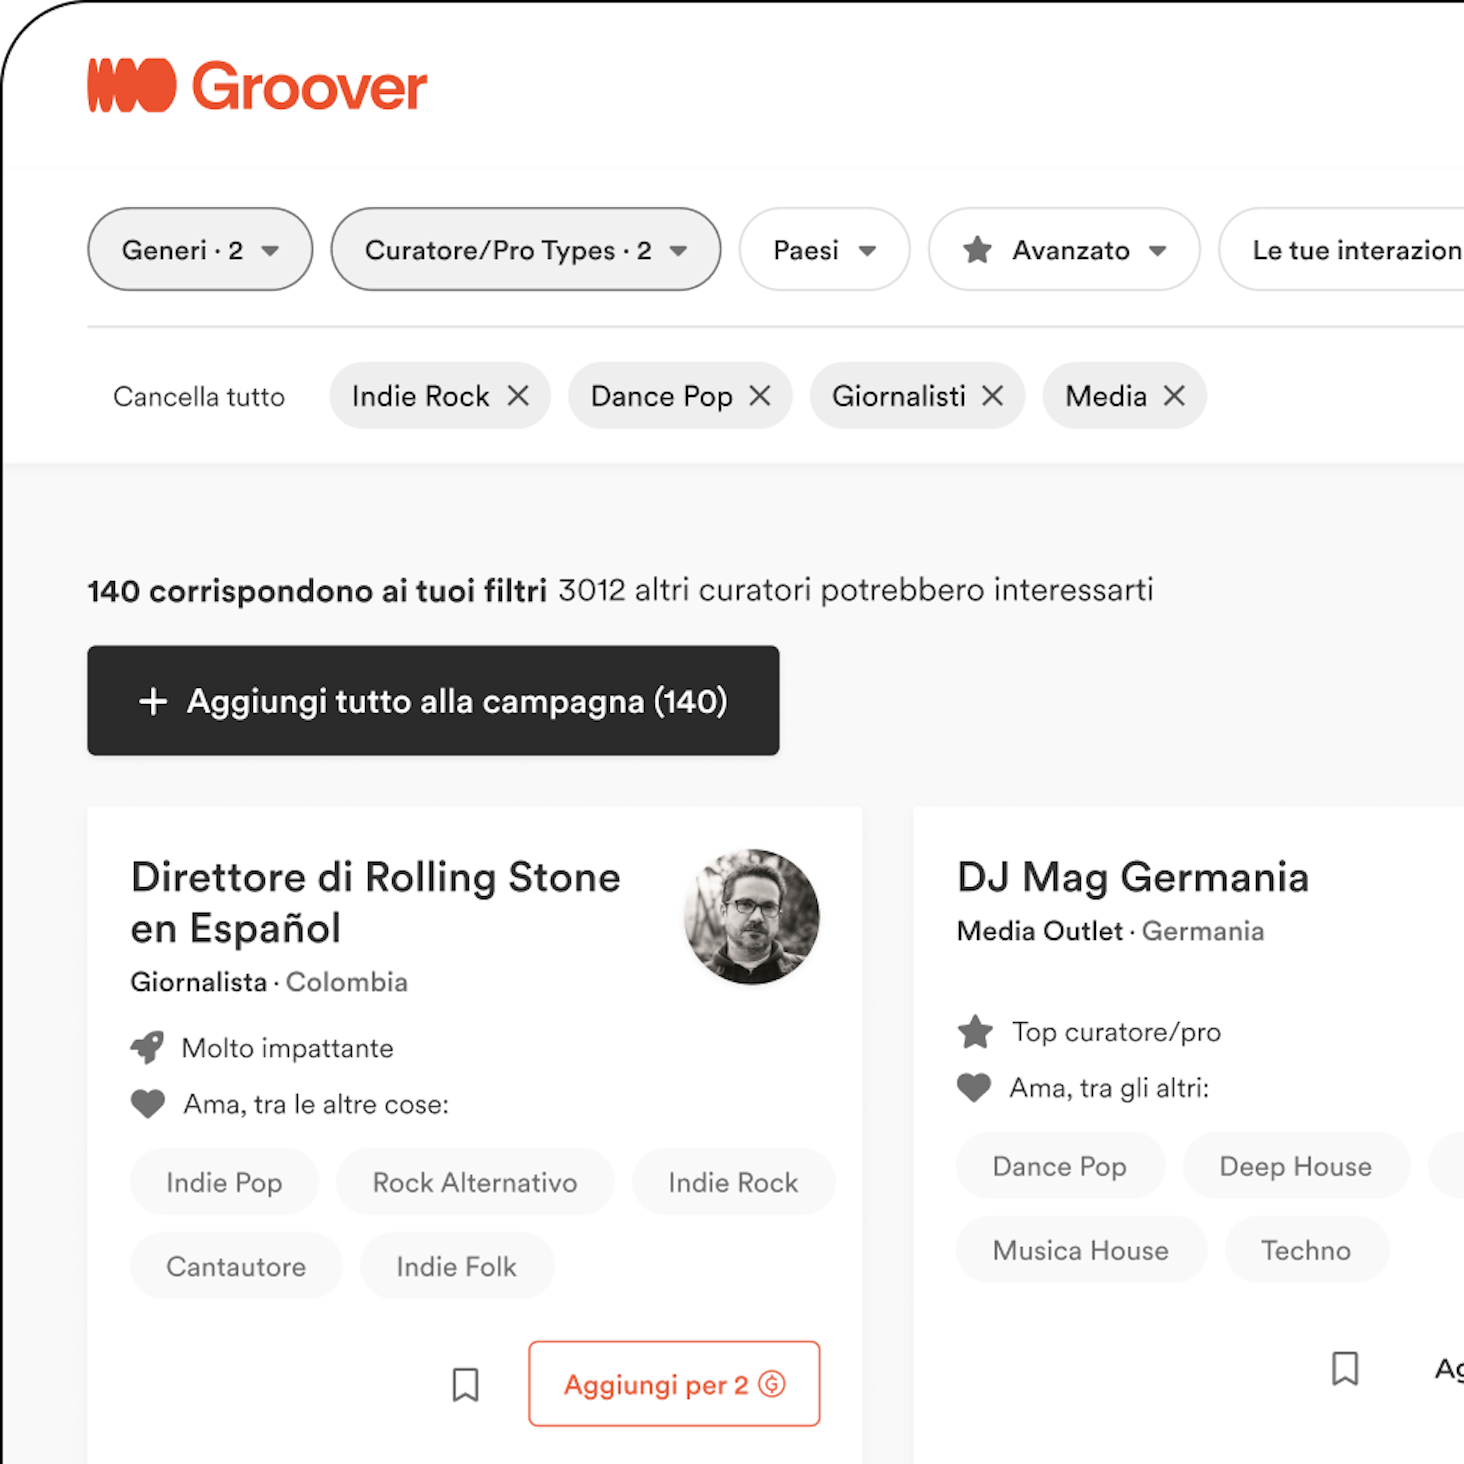Viewport: 1464px width, 1464px height.
Task: Click the heart icon beside Ama, tra gli altri
Action: point(974,1087)
